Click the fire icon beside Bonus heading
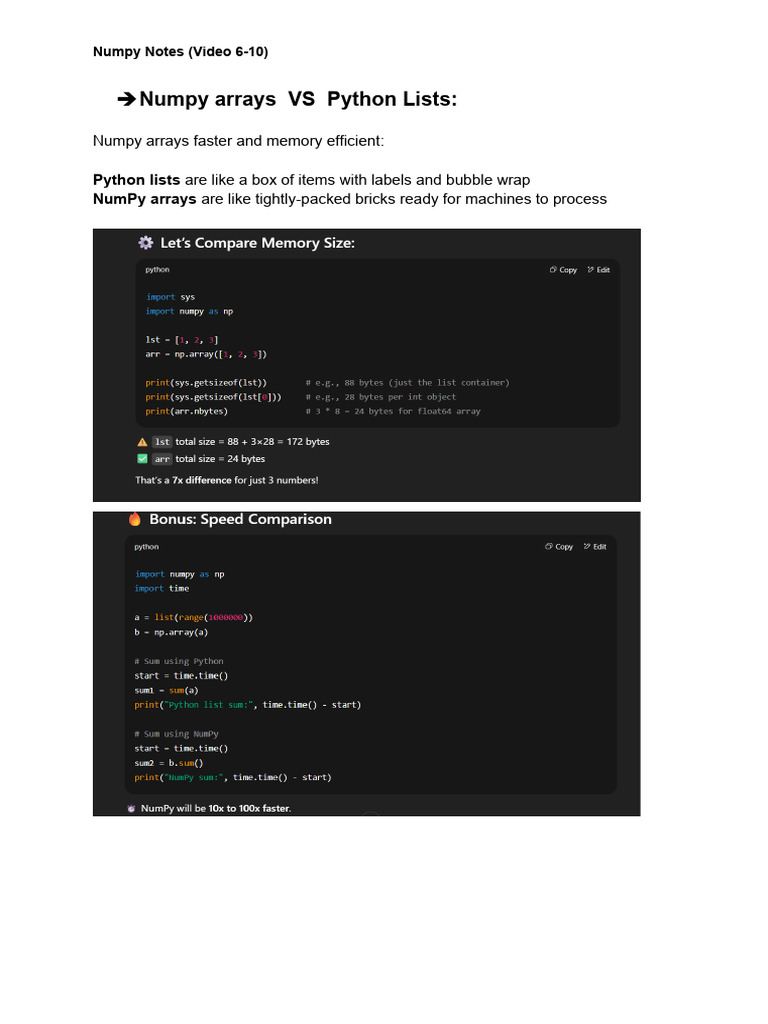This screenshot has height=1024, width=768. [135, 519]
